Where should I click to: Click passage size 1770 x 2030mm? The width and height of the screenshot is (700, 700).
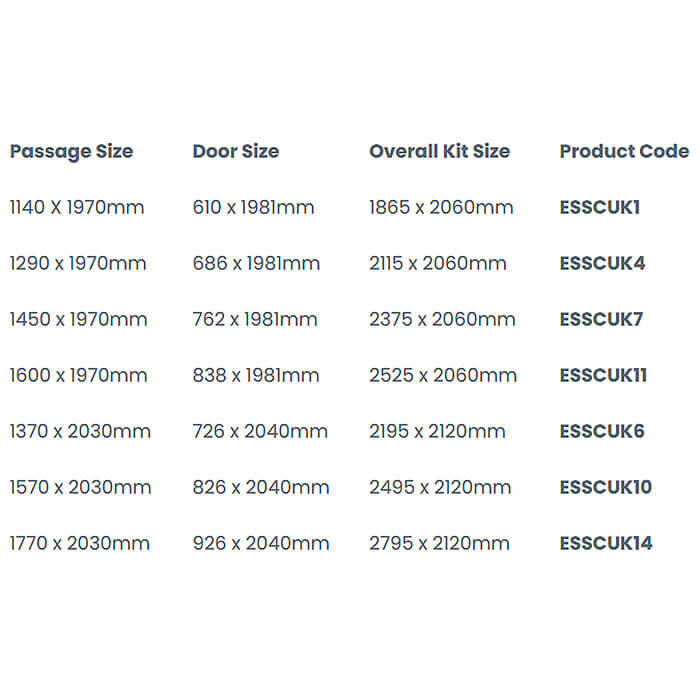pos(80,544)
